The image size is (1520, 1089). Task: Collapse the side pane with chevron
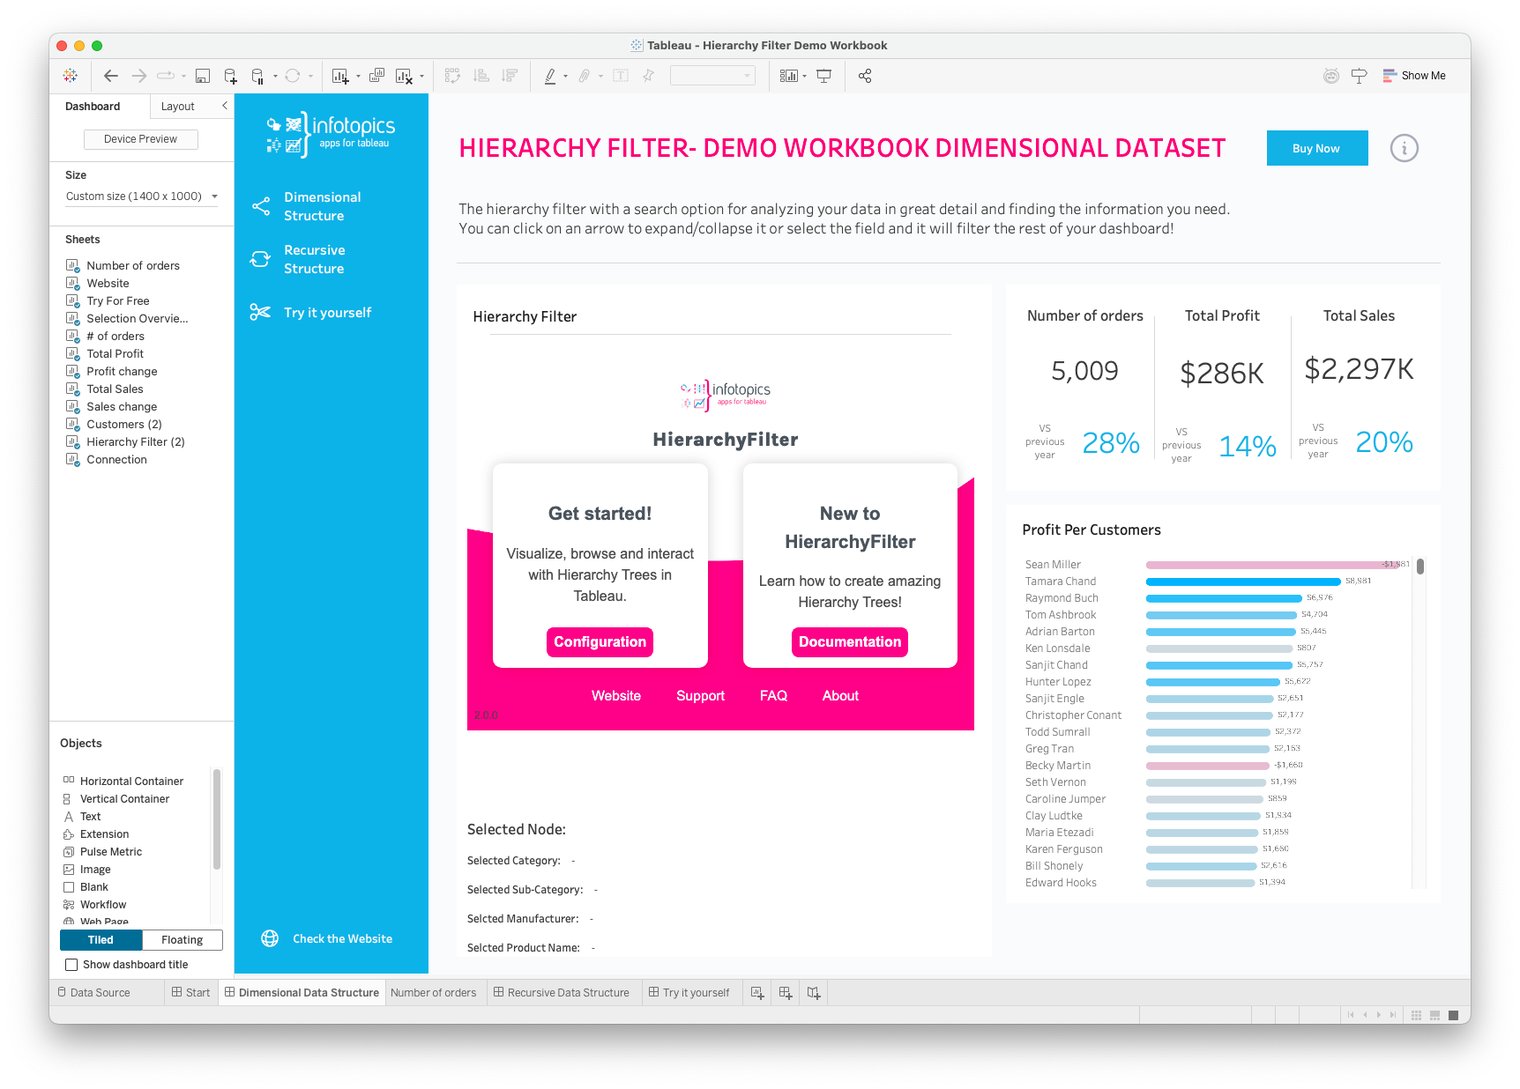click(x=224, y=106)
